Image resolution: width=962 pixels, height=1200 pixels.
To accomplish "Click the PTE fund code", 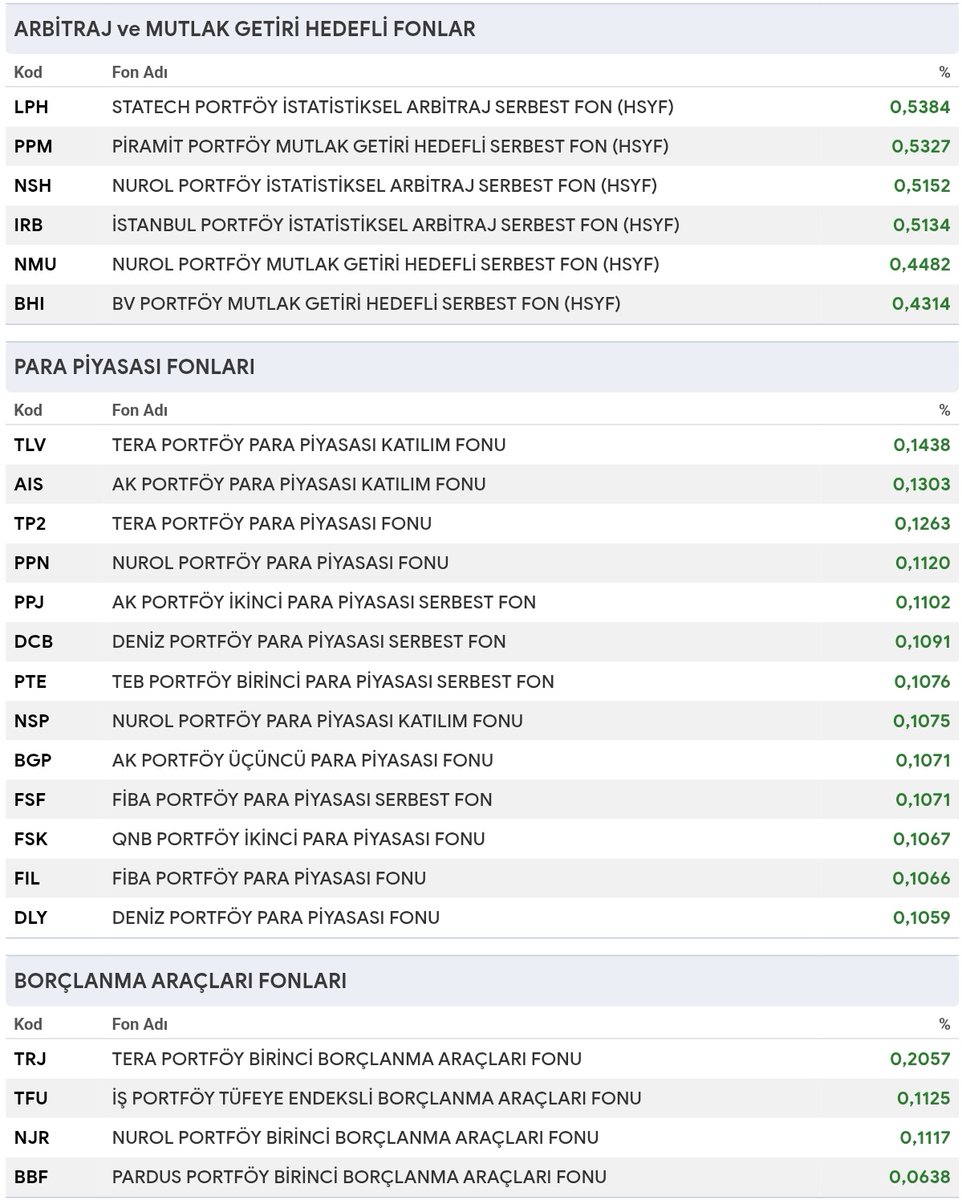I will 31,682.
